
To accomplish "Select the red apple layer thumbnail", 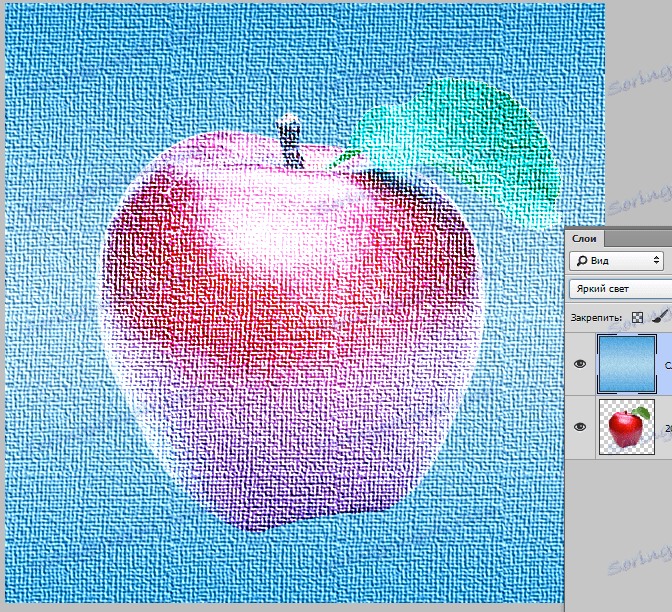I will tap(627, 427).
